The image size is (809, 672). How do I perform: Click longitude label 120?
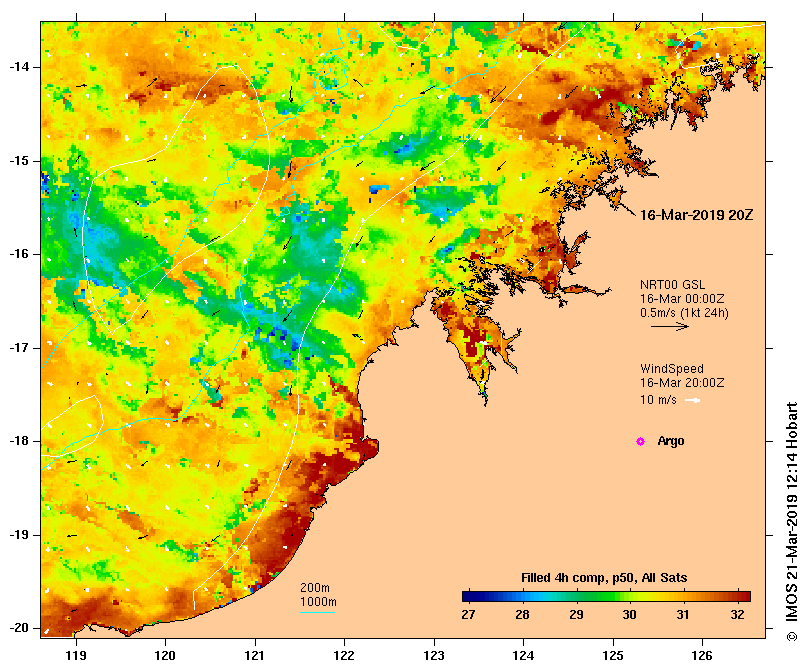pos(166,655)
